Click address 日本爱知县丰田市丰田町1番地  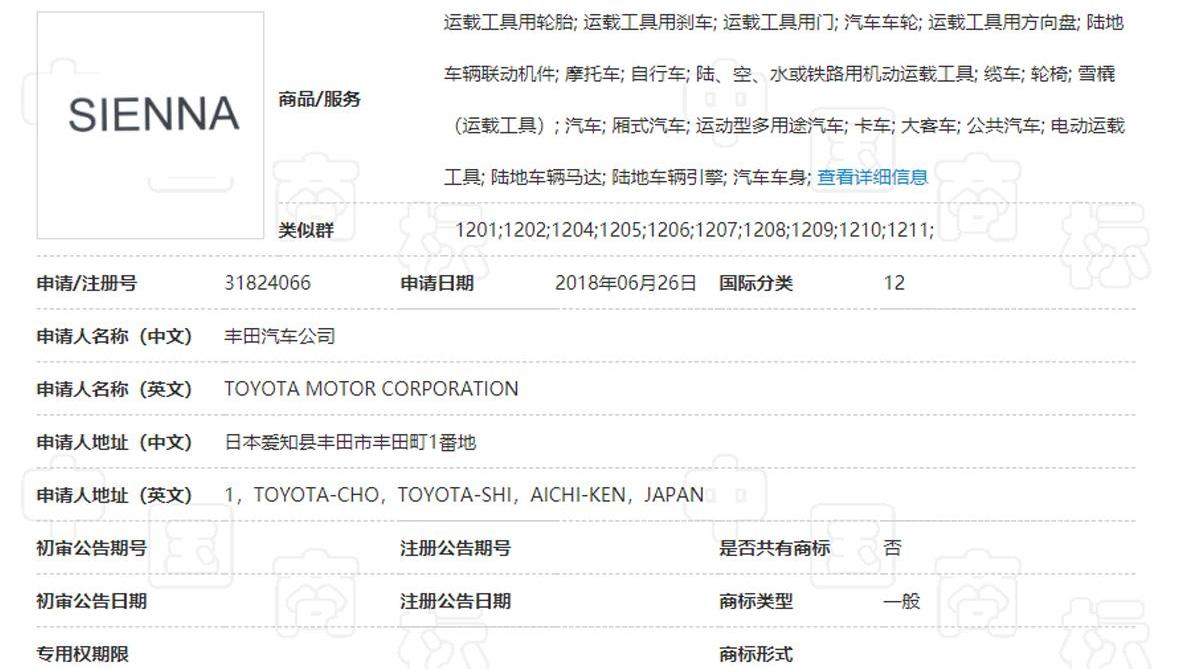tap(350, 442)
